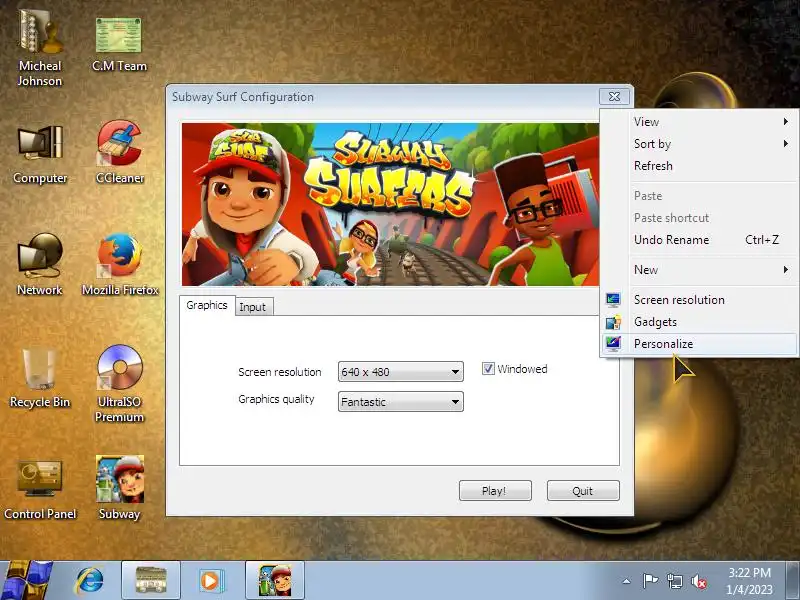Click the muted volume tray icon
The image size is (800, 600).
pyautogui.click(x=699, y=581)
